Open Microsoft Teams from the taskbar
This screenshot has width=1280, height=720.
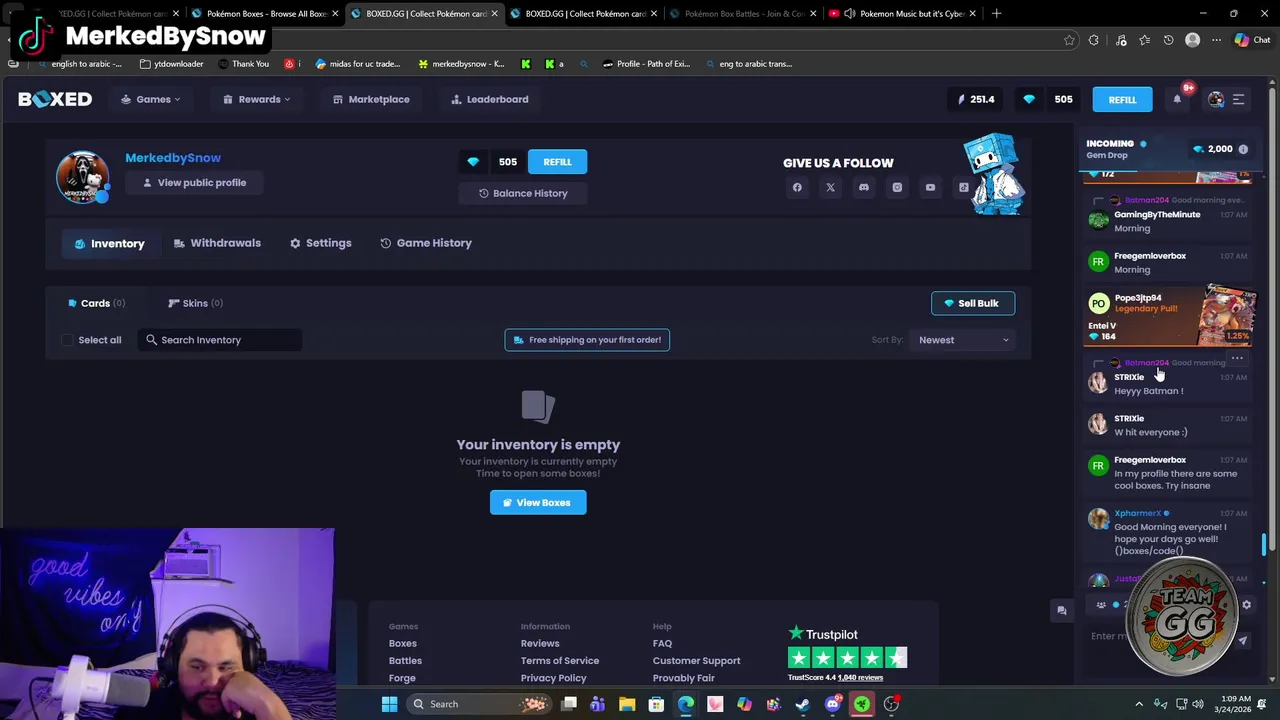pyautogui.click(x=598, y=704)
